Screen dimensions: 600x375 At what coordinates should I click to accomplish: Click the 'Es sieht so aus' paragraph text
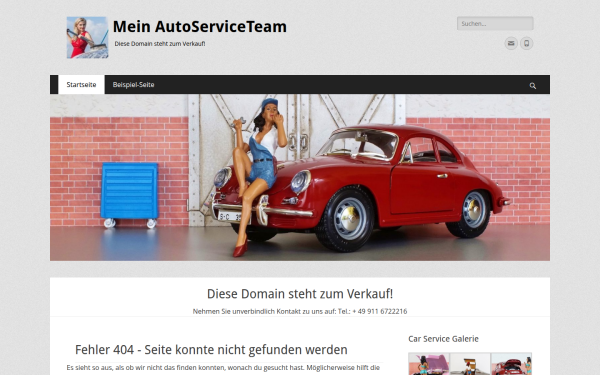[x=223, y=368]
